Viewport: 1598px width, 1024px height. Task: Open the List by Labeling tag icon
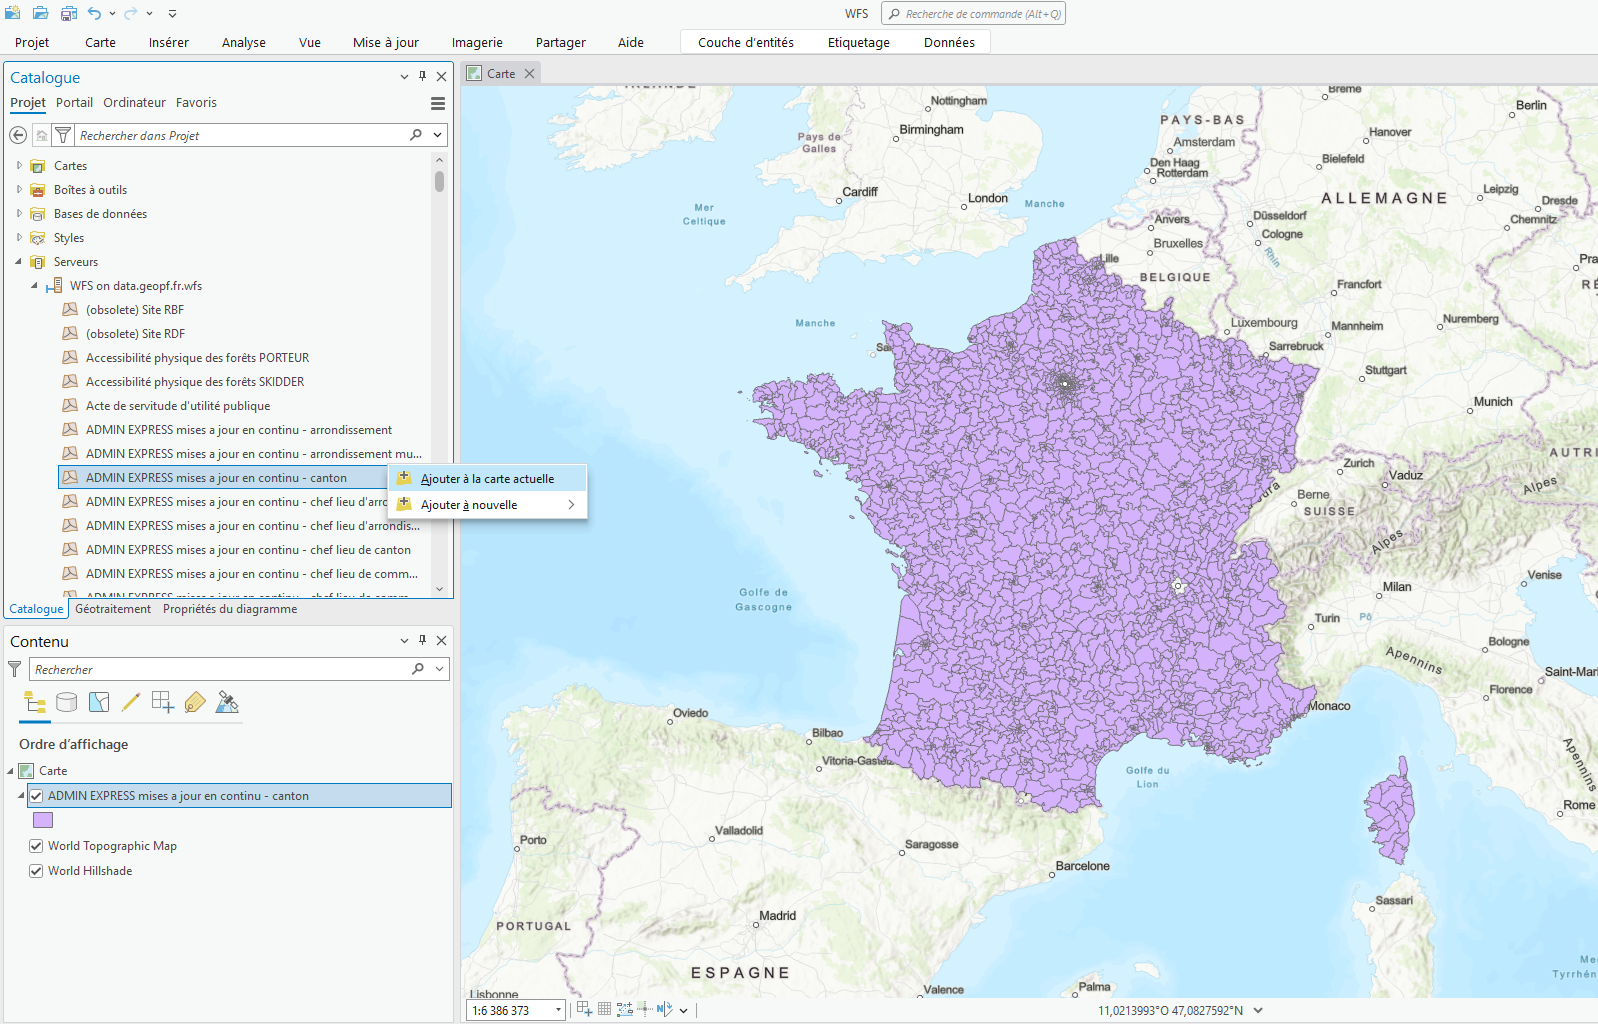pyautogui.click(x=195, y=703)
